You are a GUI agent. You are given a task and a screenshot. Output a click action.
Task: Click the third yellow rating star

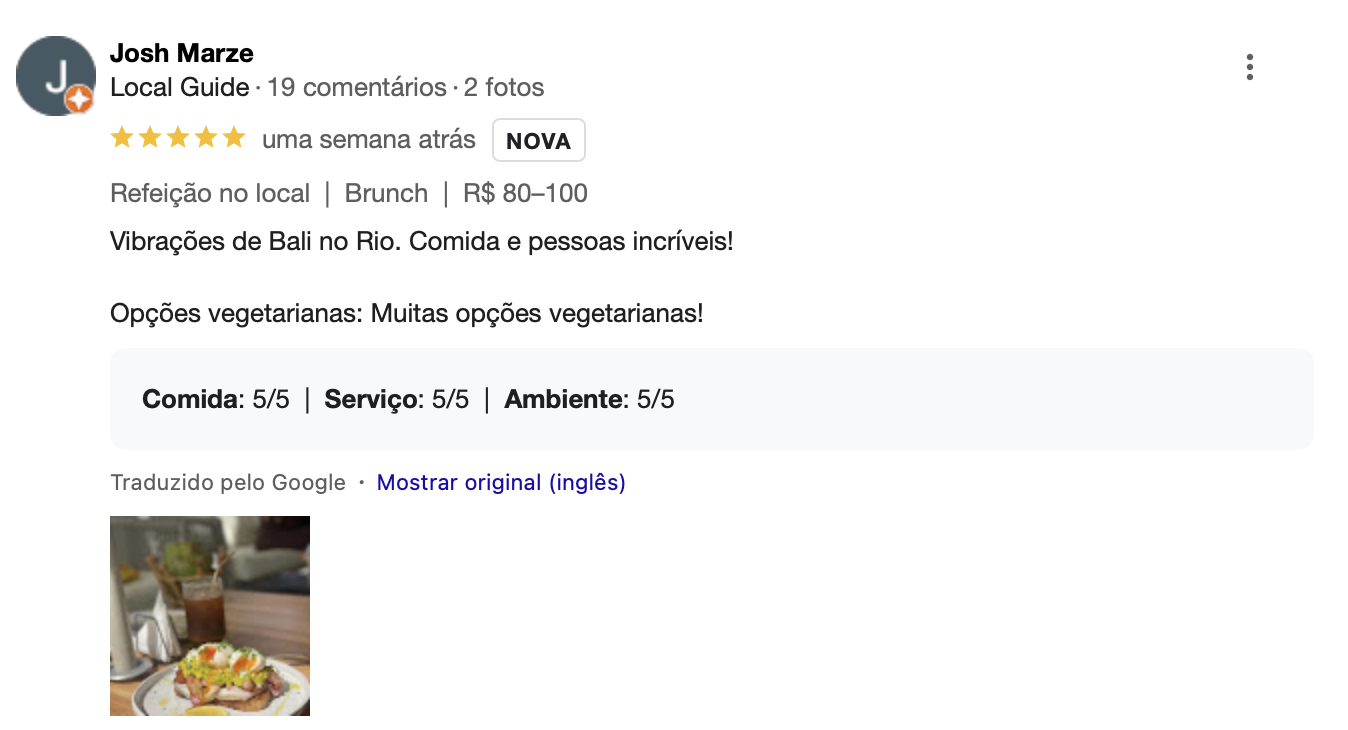pyautogui.click(x=178, y=137)
